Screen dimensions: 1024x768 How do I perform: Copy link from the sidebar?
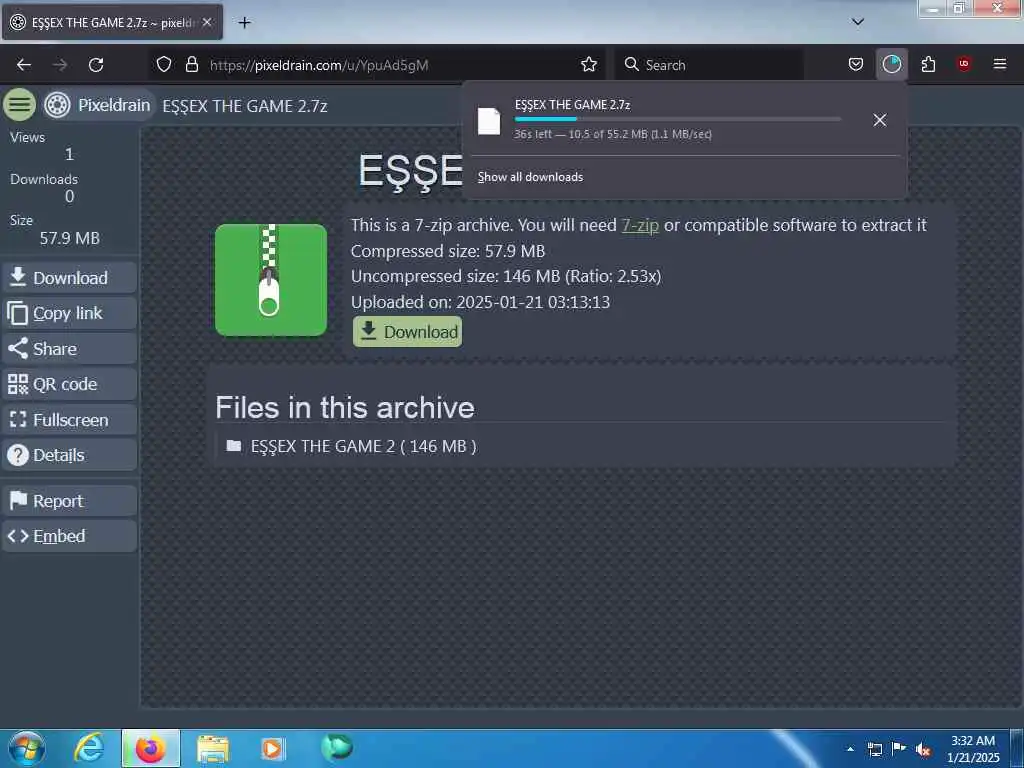(69, 313)
